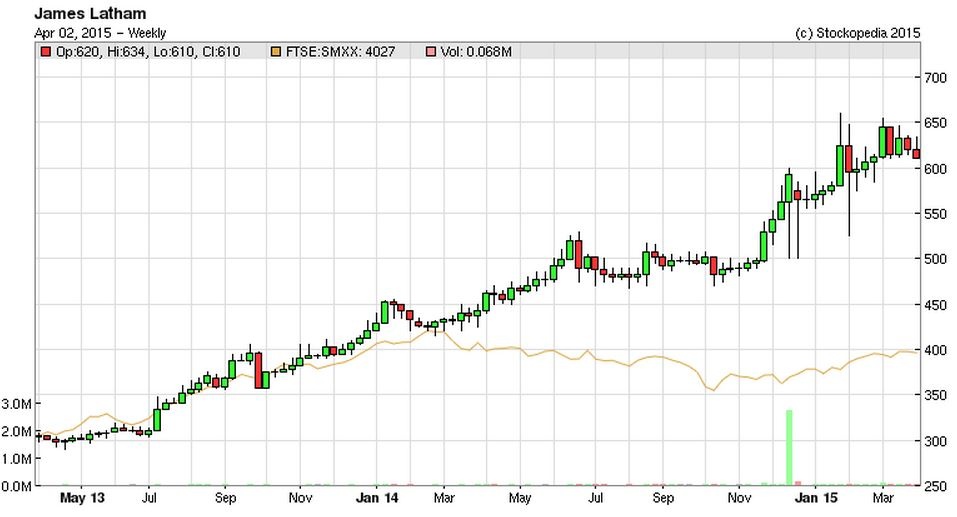Click the 'May 13' date axis label
The image size is (957, 517).
(82, 499)
